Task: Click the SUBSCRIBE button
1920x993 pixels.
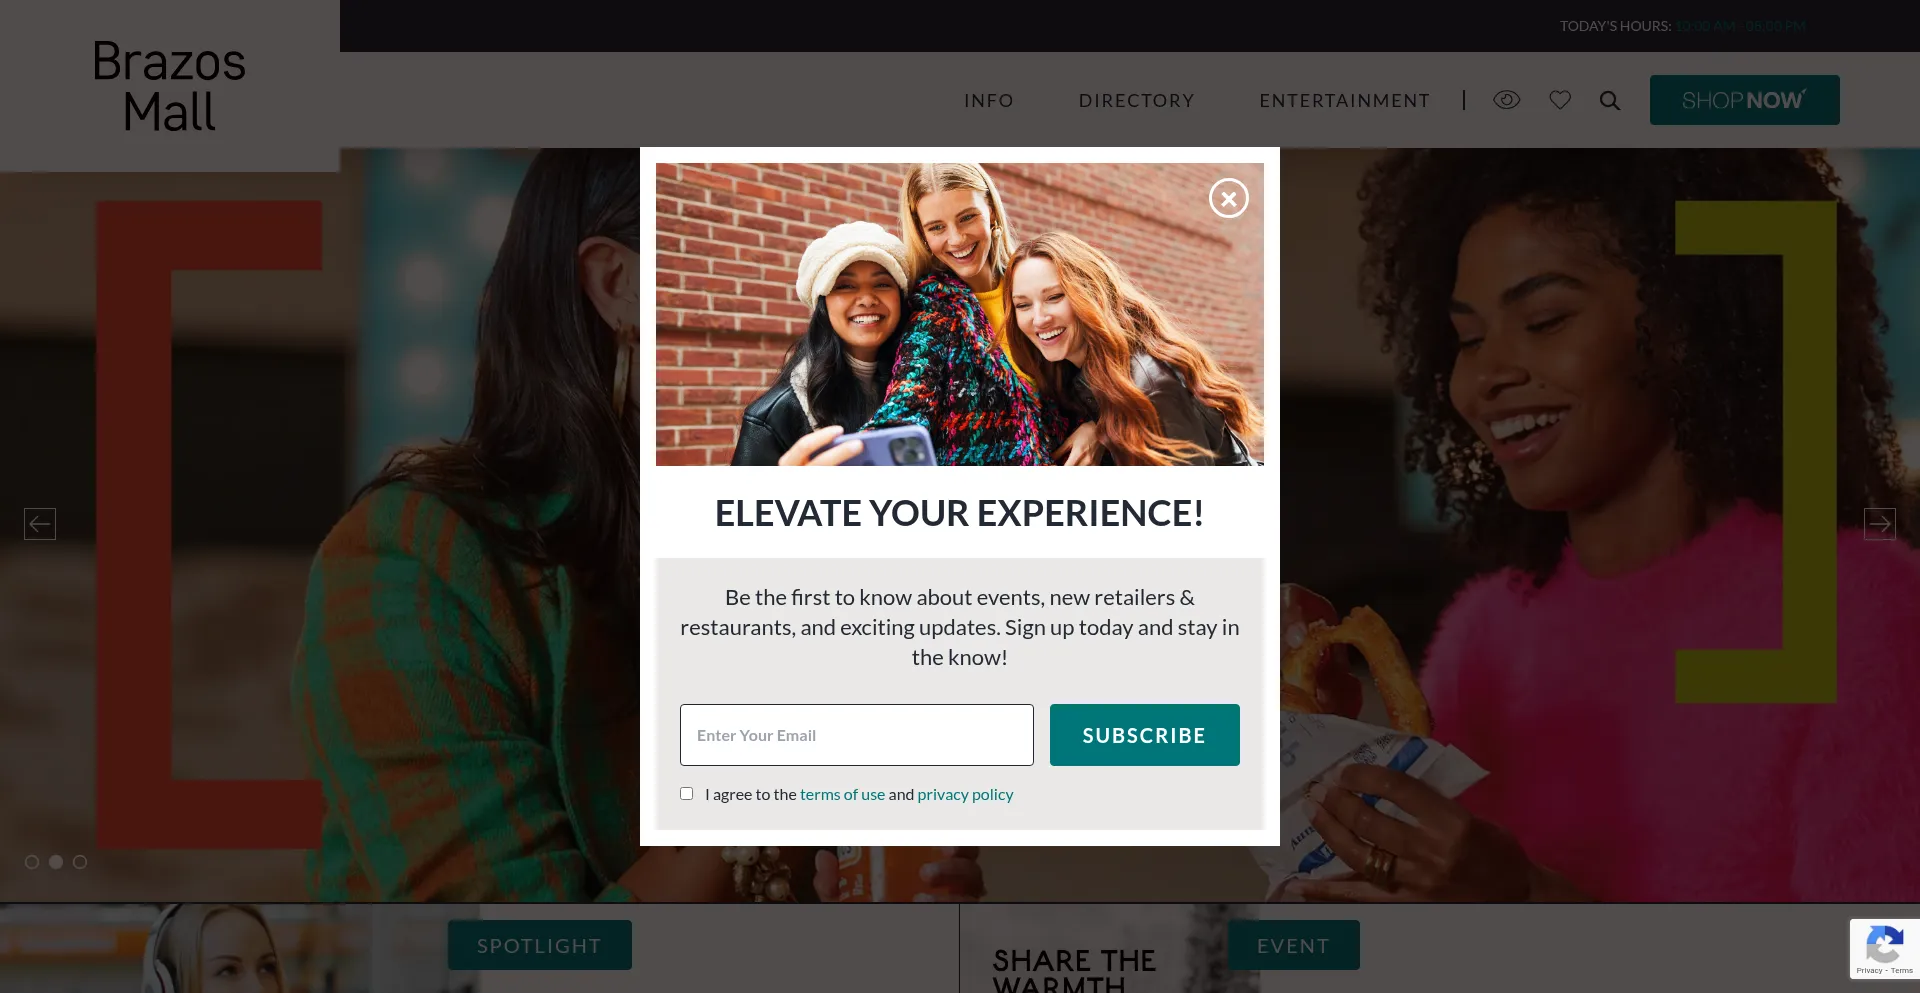Action: [x=1145, y=735]
